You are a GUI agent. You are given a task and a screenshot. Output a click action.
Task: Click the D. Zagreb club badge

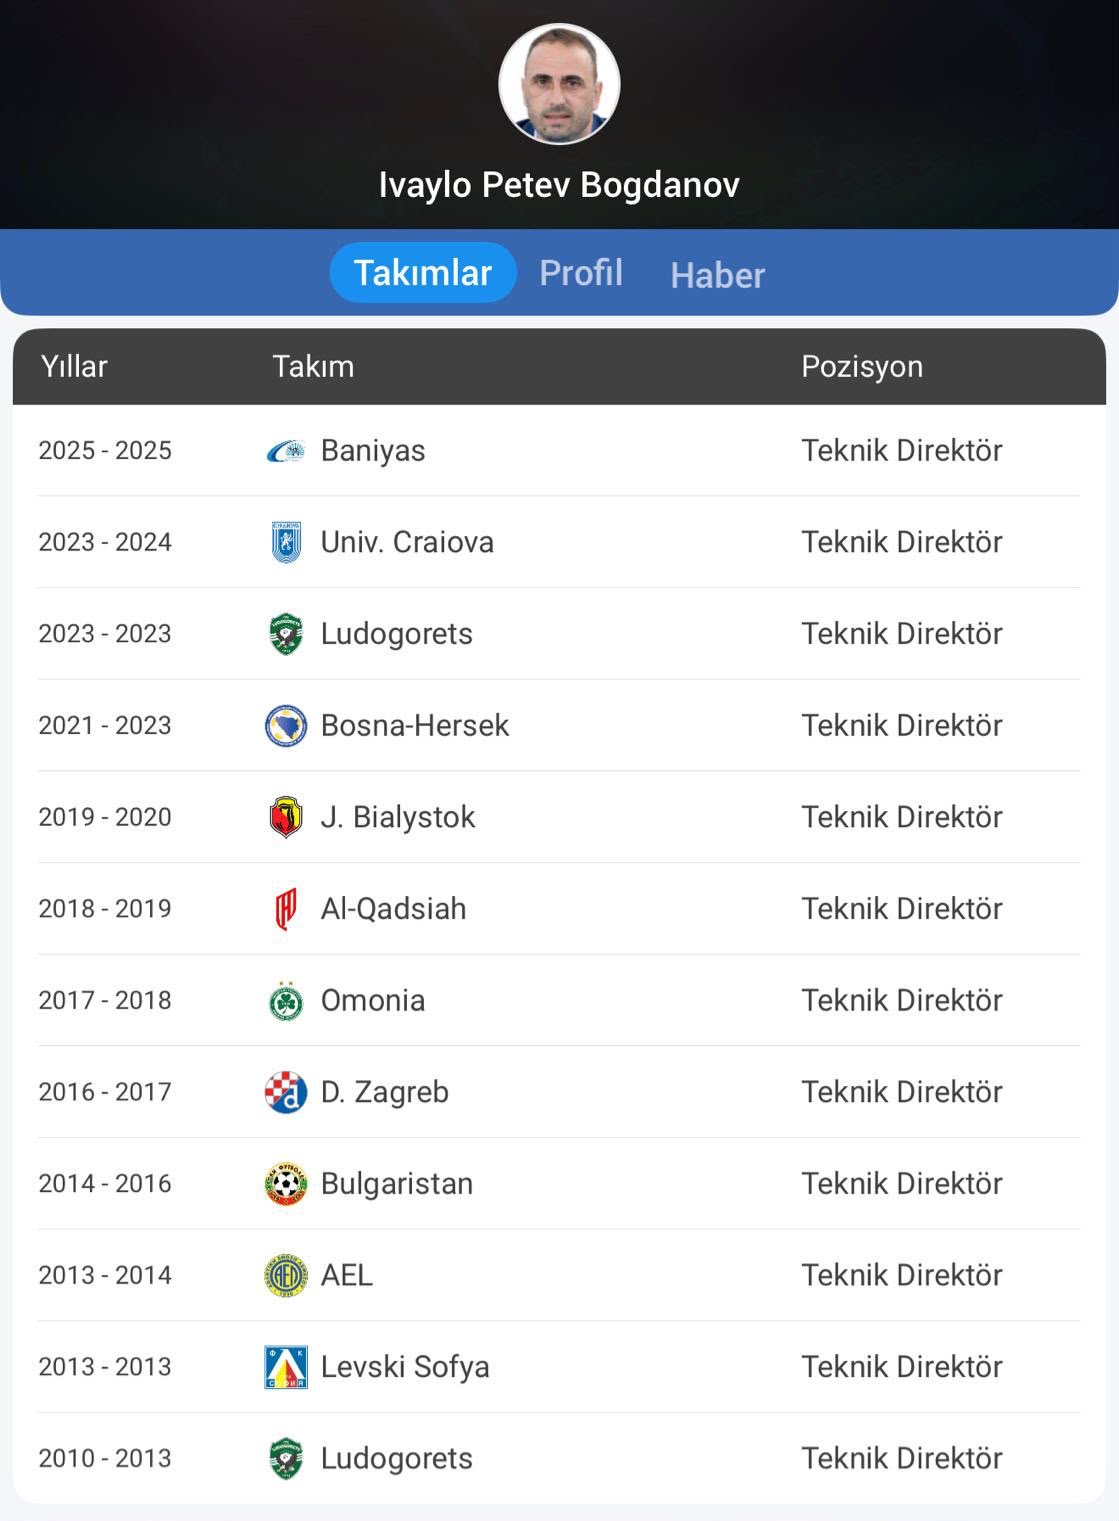point(286,1092)
